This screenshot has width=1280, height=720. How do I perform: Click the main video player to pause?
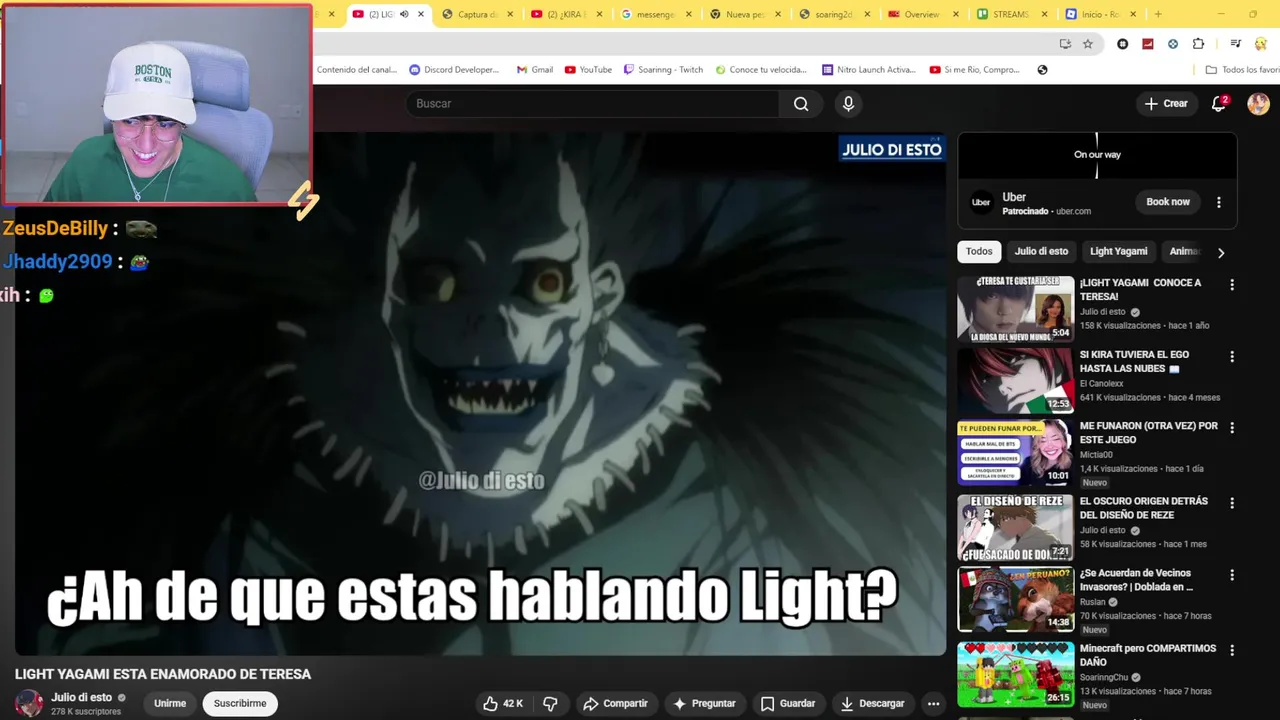point(480,393)
